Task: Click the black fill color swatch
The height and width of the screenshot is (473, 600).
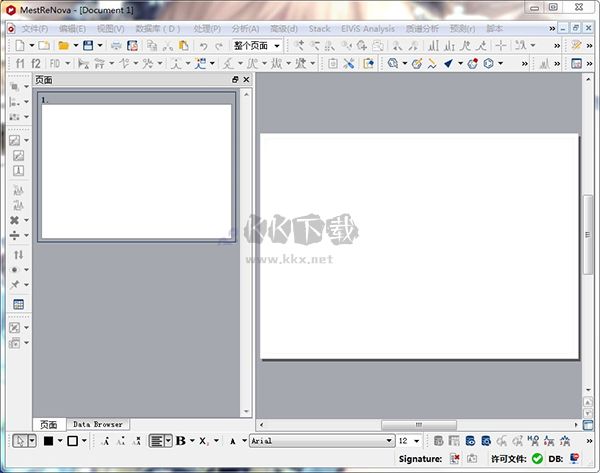Action: click(x=48, y=440)
